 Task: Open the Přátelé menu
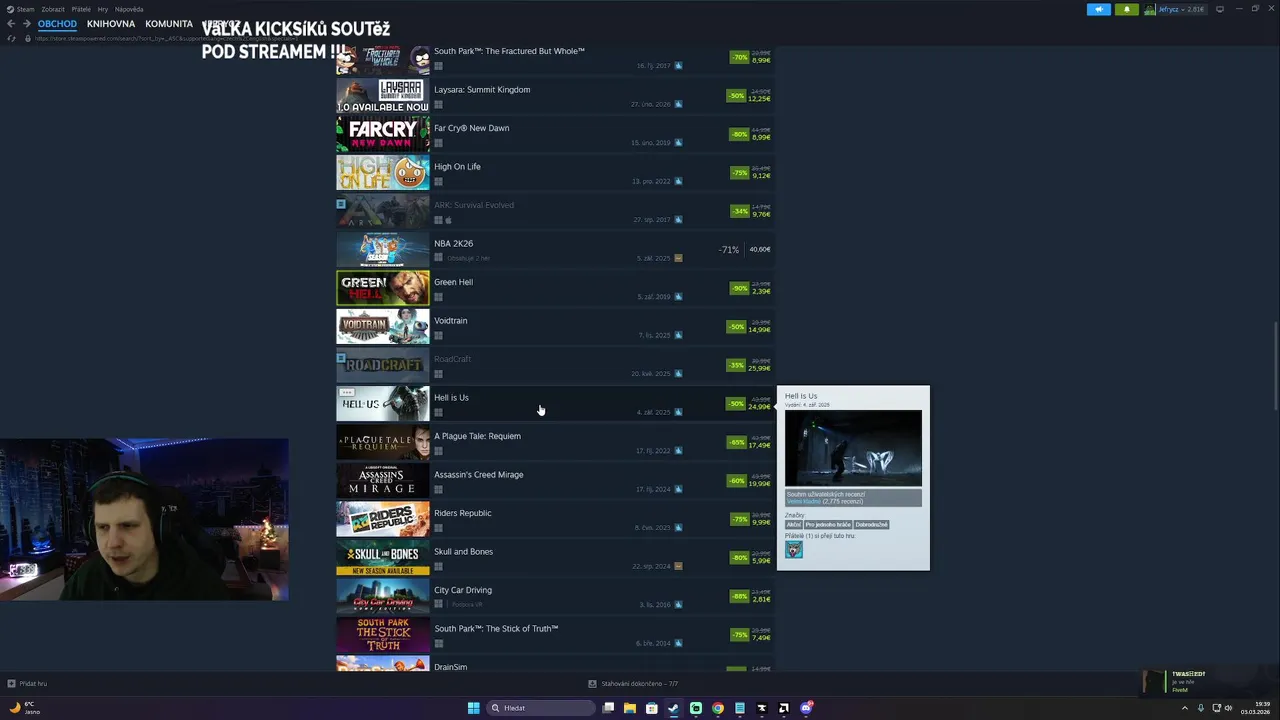coord(81,9)
